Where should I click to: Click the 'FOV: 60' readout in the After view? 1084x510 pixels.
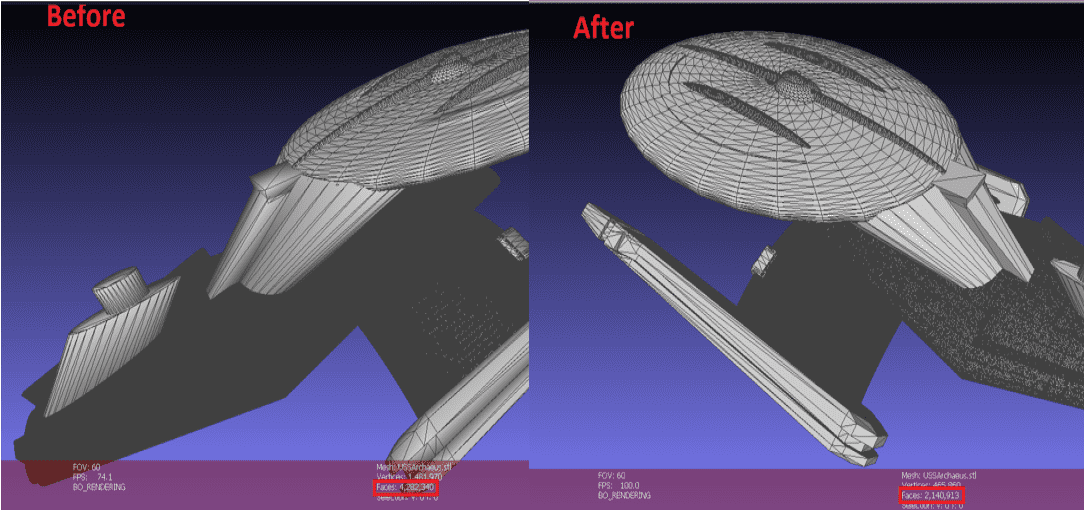coord(612,475)
